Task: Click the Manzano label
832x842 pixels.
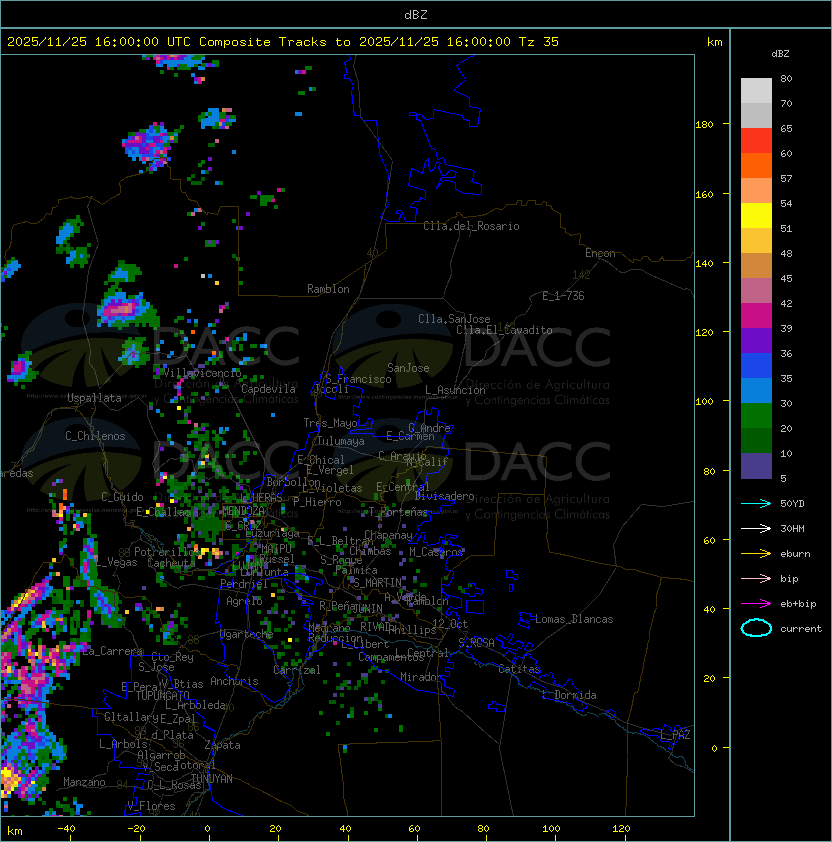Action: (84, 782)
